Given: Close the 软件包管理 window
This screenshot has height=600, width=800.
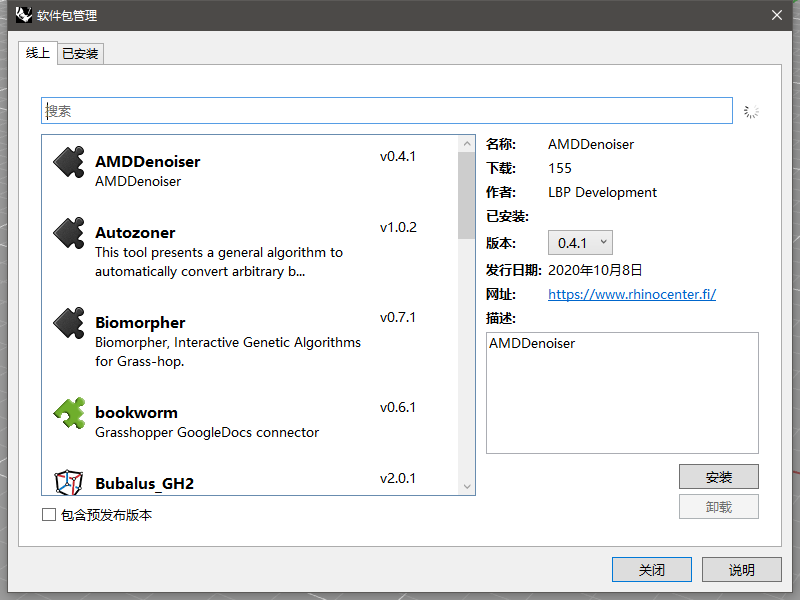Looking at the screenshot, I should [777, 15].
